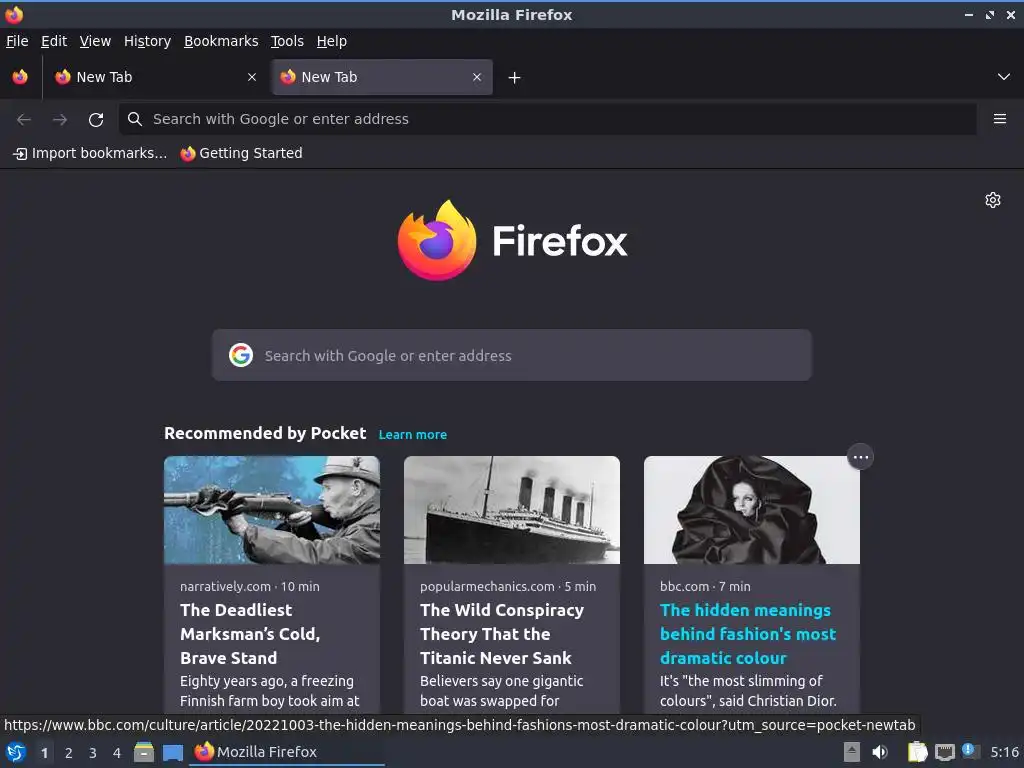This screenshot has width=1024, height=768.
Task: Click the magnifier icon in address bar
Action: [135, 119]
